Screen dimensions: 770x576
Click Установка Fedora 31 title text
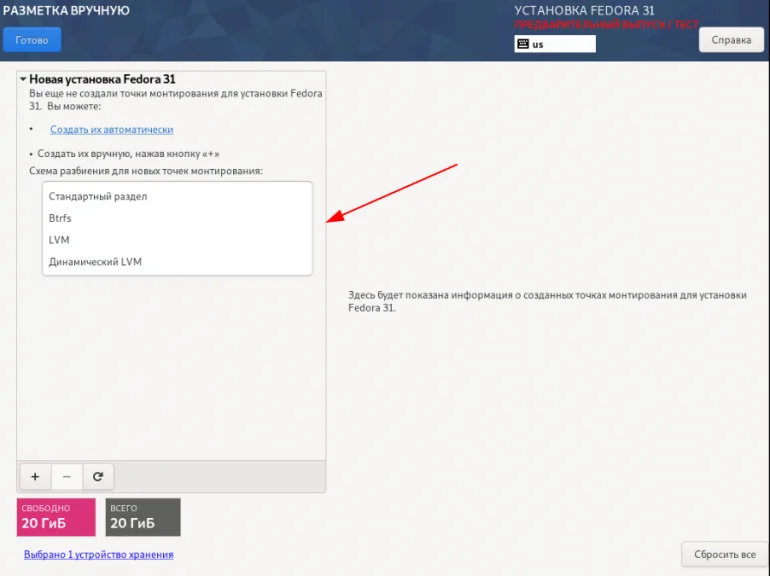coord(584,10)
